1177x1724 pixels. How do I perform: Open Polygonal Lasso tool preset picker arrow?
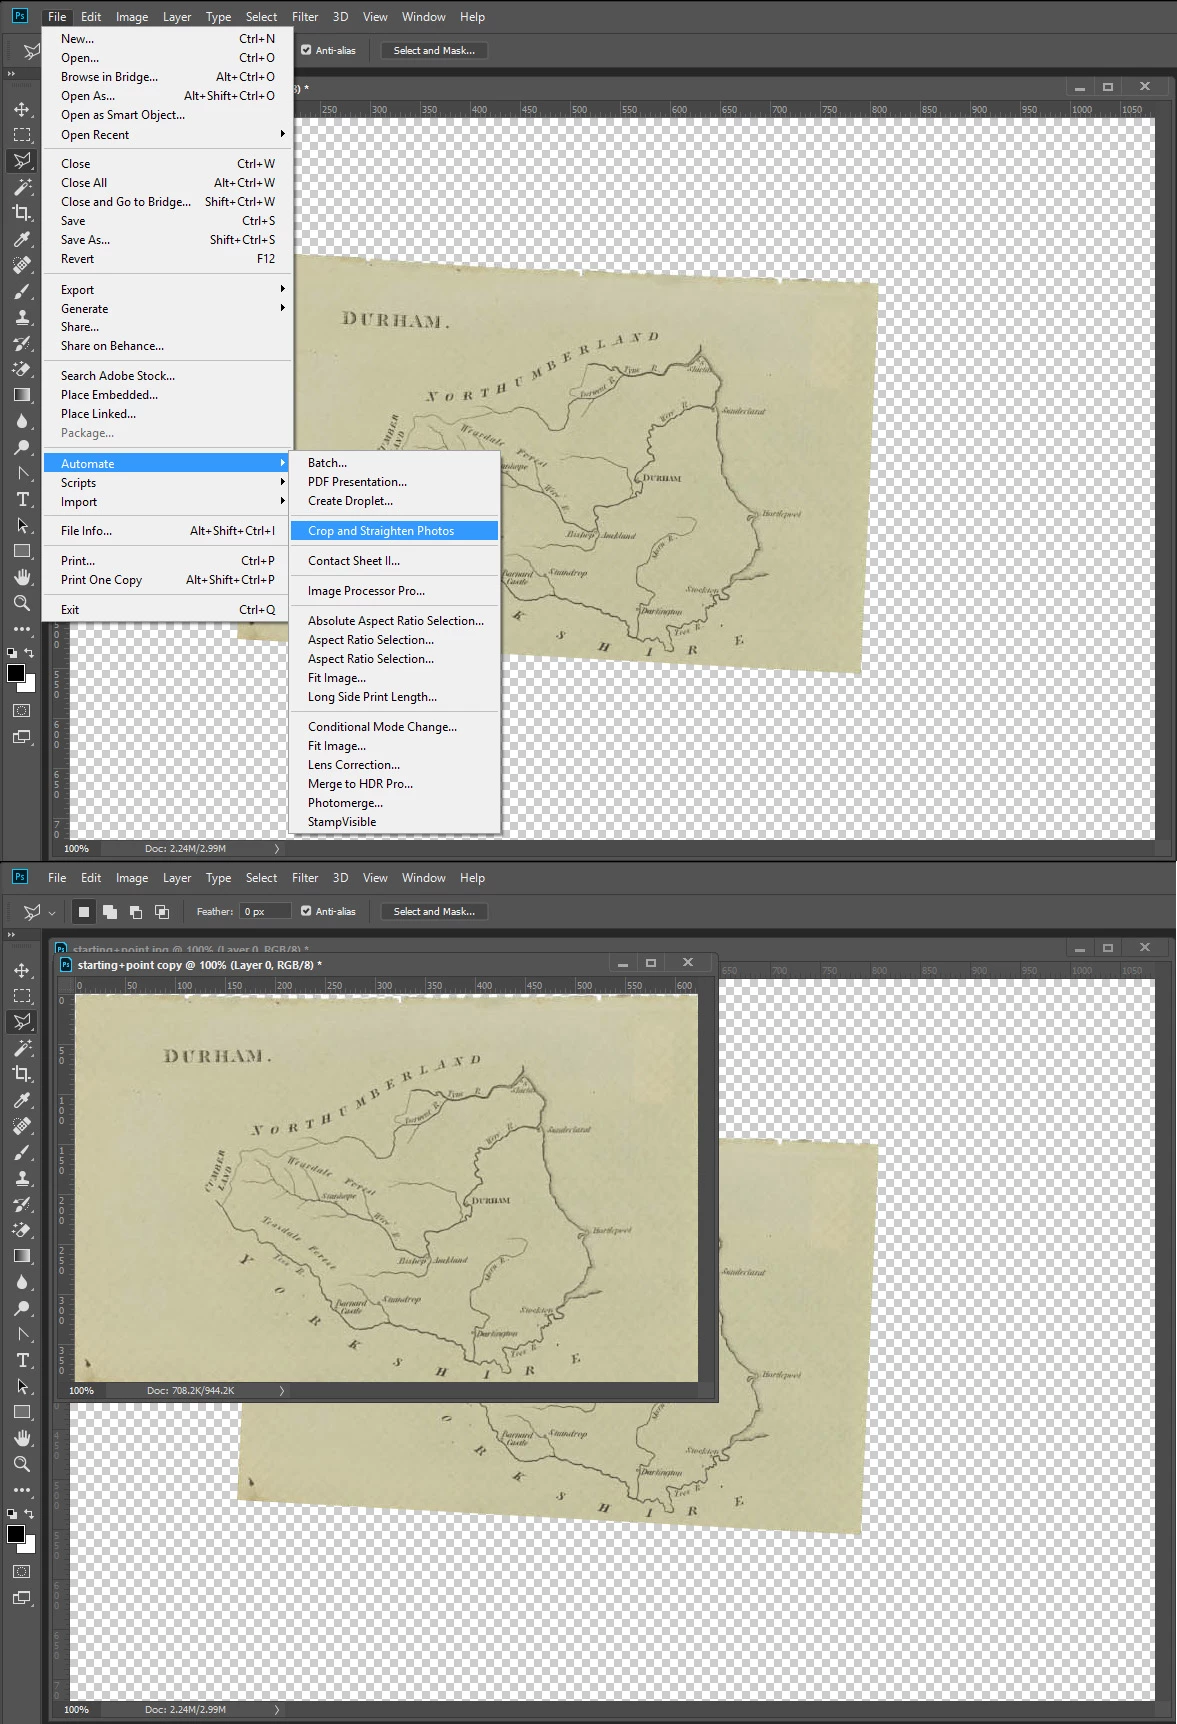pyautogui.click(x=52, y=912)
